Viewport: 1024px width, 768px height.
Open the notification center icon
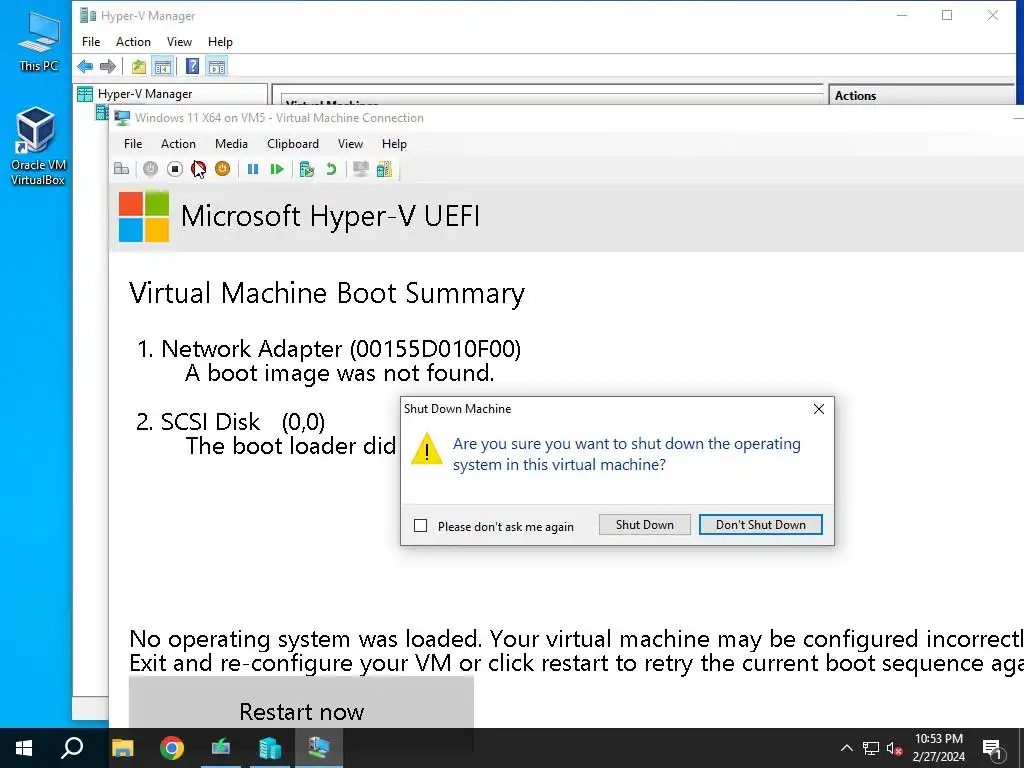[x=992, y=748]
